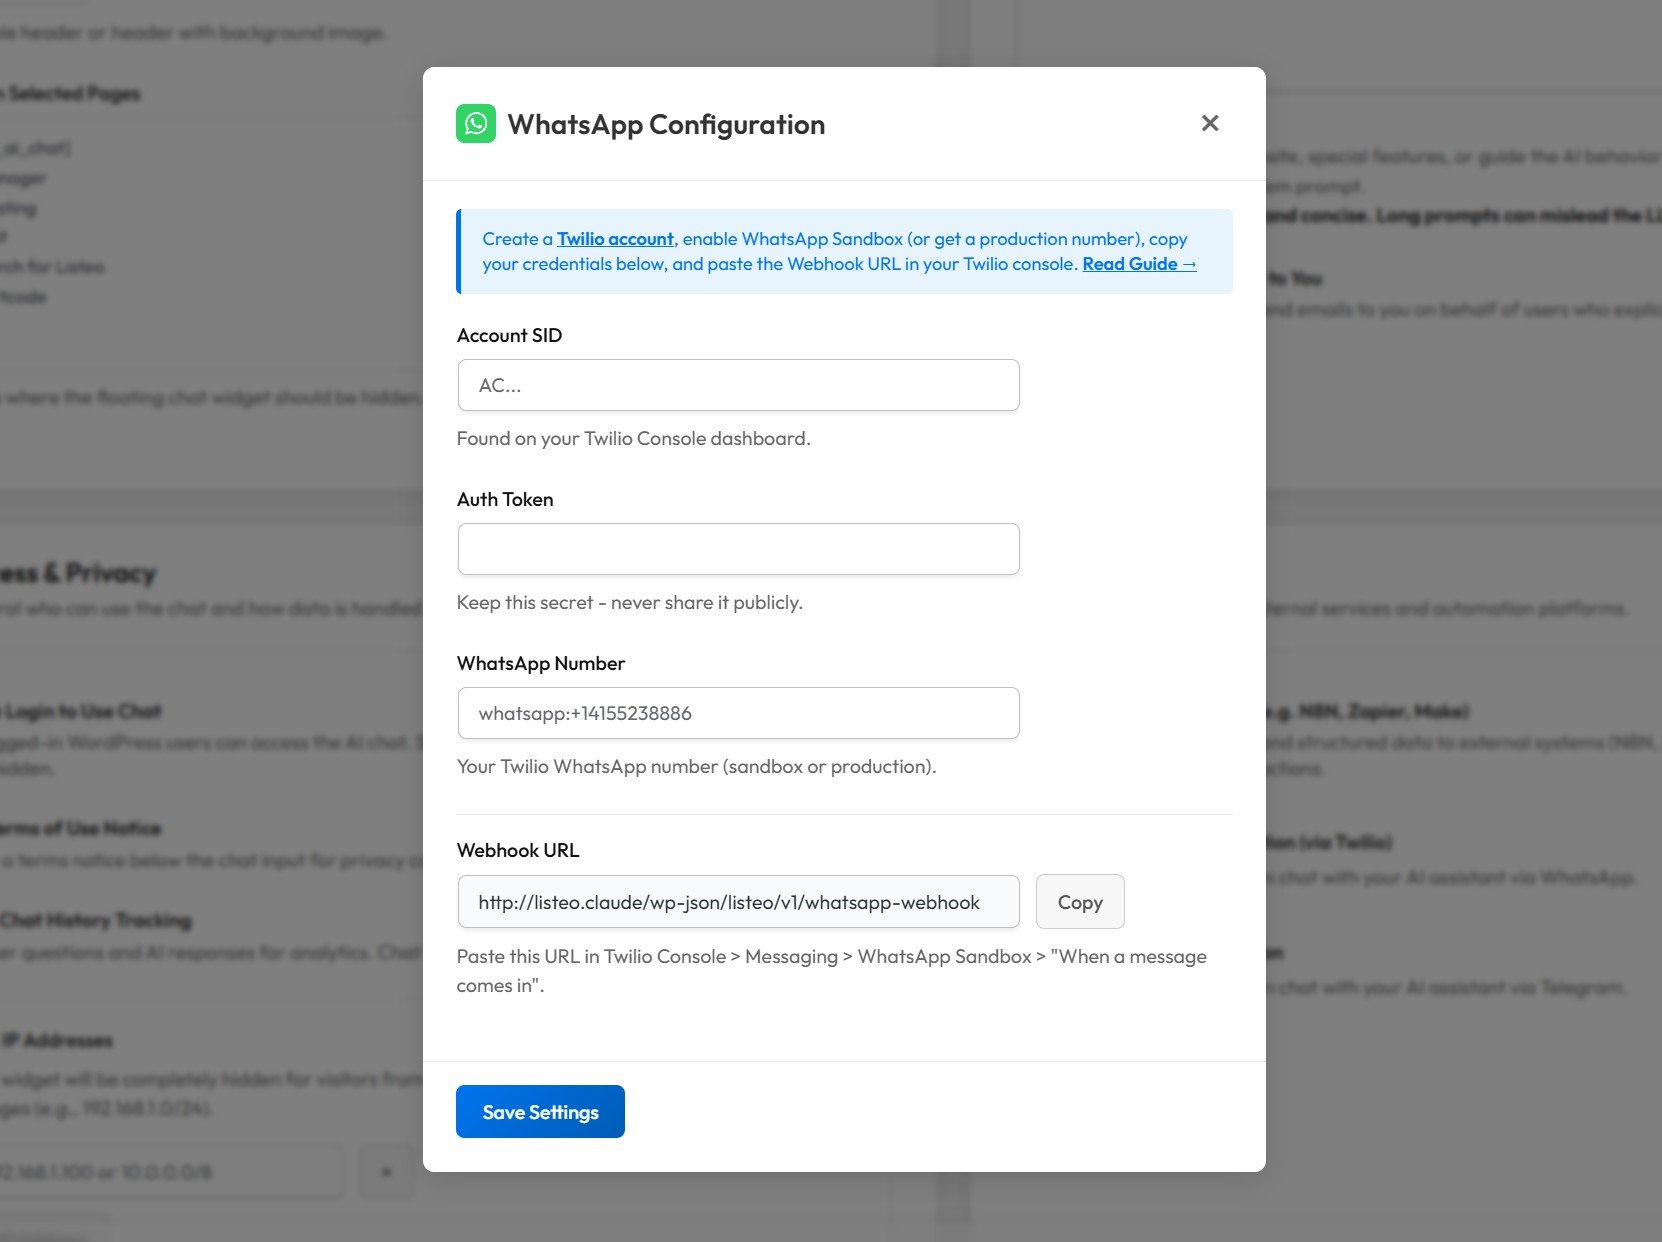
Task: Click the blurred plus button beside IP field
Action: pyautogui.click(x=386, y=1172)
